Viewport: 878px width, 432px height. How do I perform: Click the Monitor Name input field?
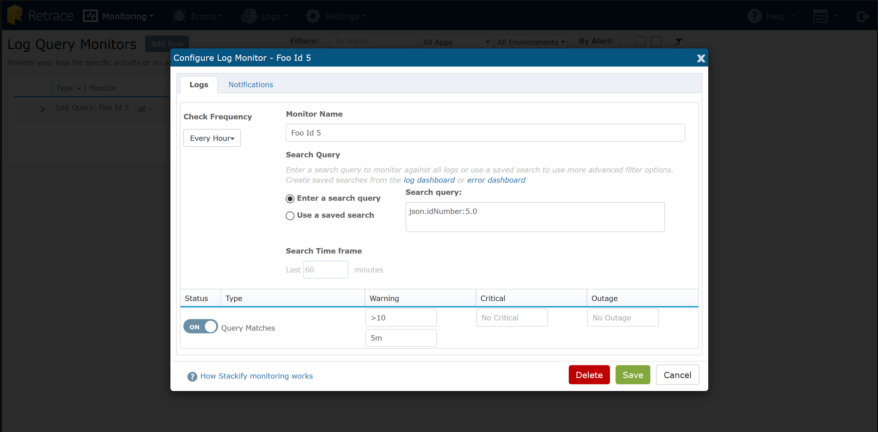tap(485, 133)
